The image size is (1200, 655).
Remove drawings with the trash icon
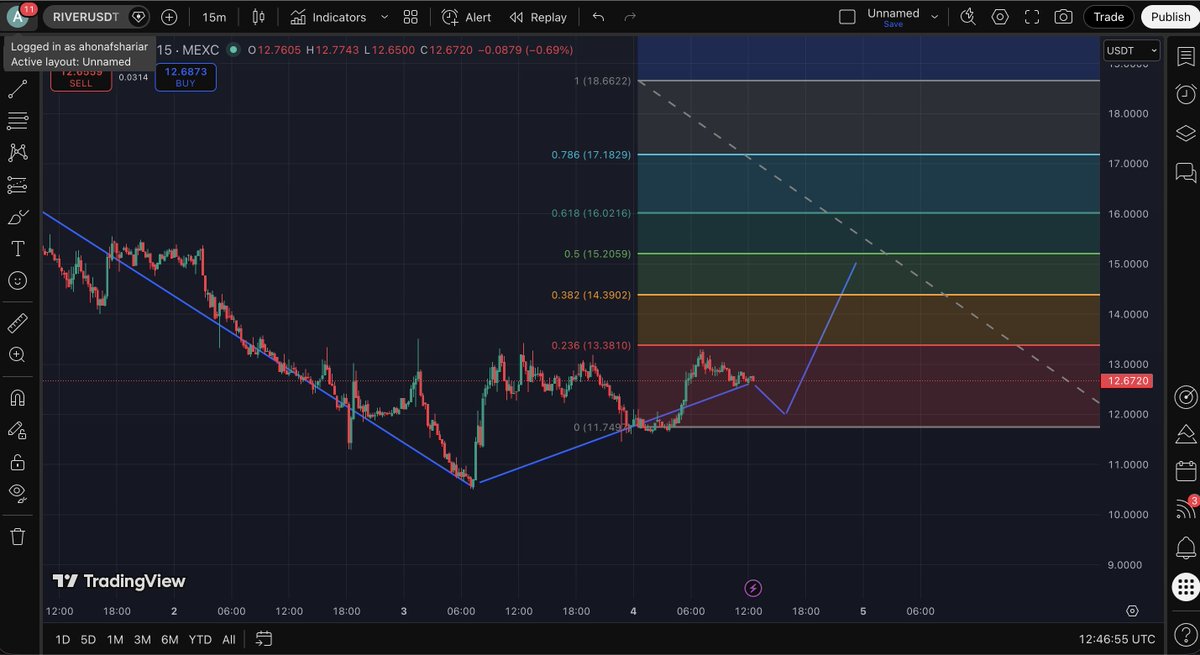(x=17, y=537)
